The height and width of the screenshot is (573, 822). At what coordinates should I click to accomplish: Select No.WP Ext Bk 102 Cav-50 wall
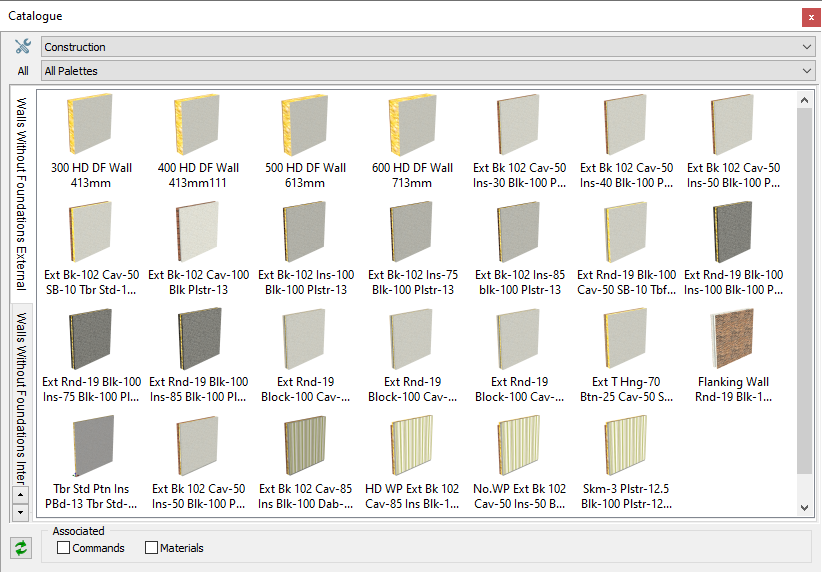pyautogui.click(x=519, y=462)
